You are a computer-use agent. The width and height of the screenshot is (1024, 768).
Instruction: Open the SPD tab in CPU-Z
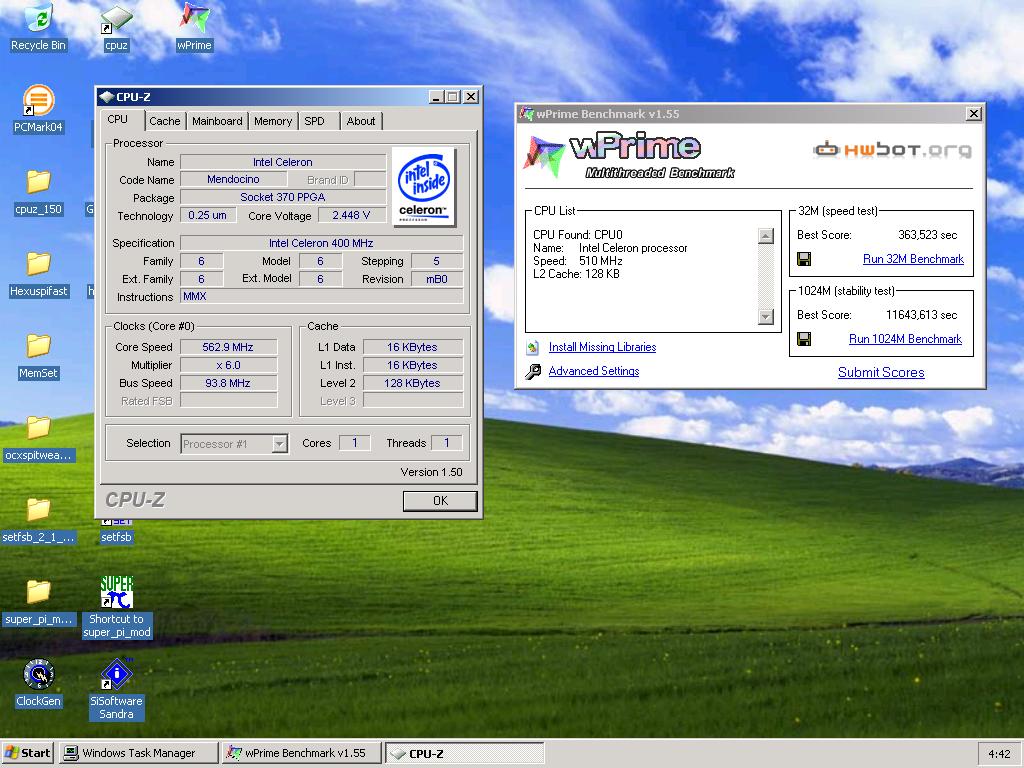pyautogui.click(x=314, y=121)
